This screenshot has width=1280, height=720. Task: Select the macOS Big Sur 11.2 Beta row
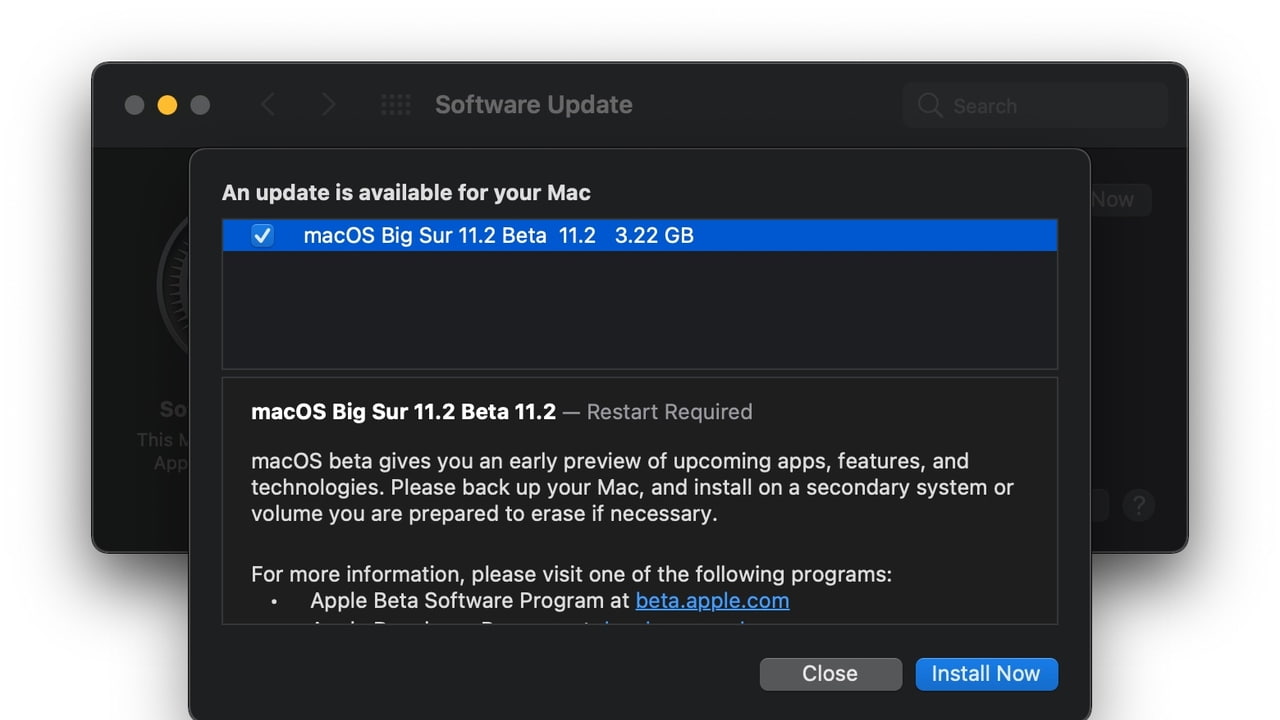[x=639, y=235]
